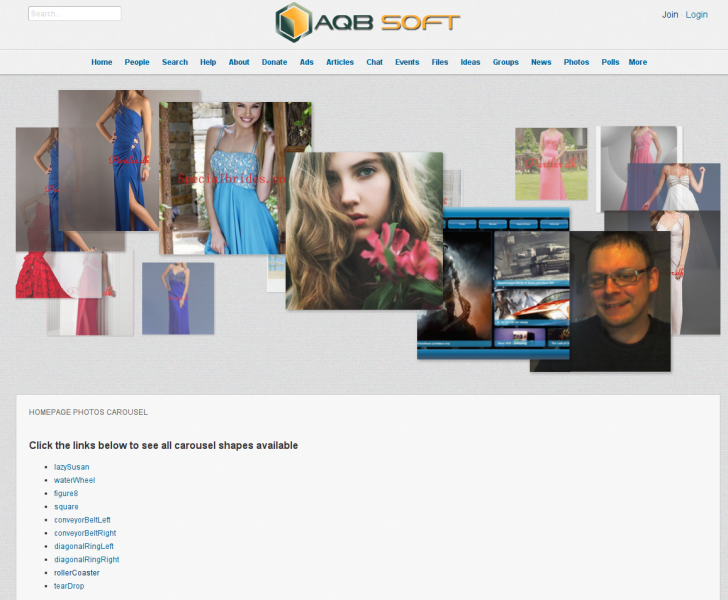Image resolution: width=728 pixels, height=600 pixels.
Task: Select the Groups menu item
Action: point(505,62)
